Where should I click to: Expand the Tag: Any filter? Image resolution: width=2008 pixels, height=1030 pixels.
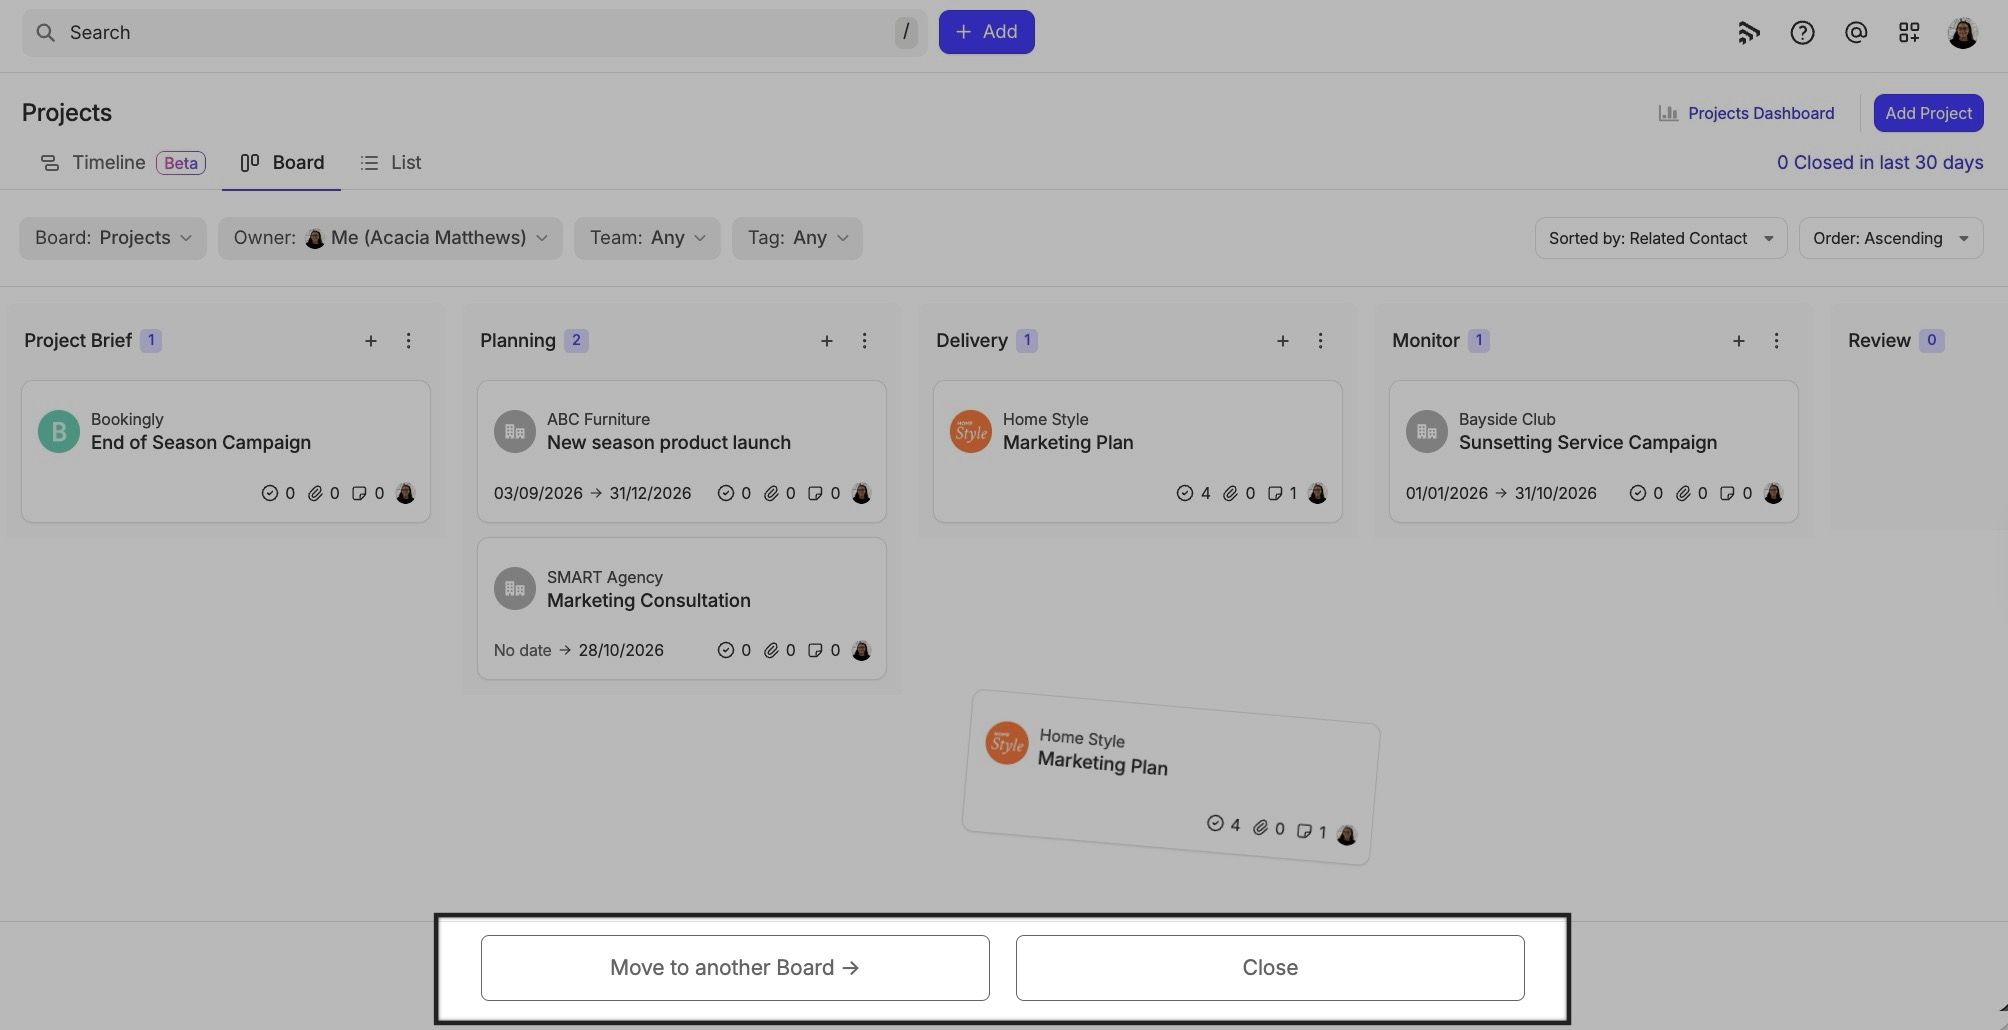(x=797, y=238)
